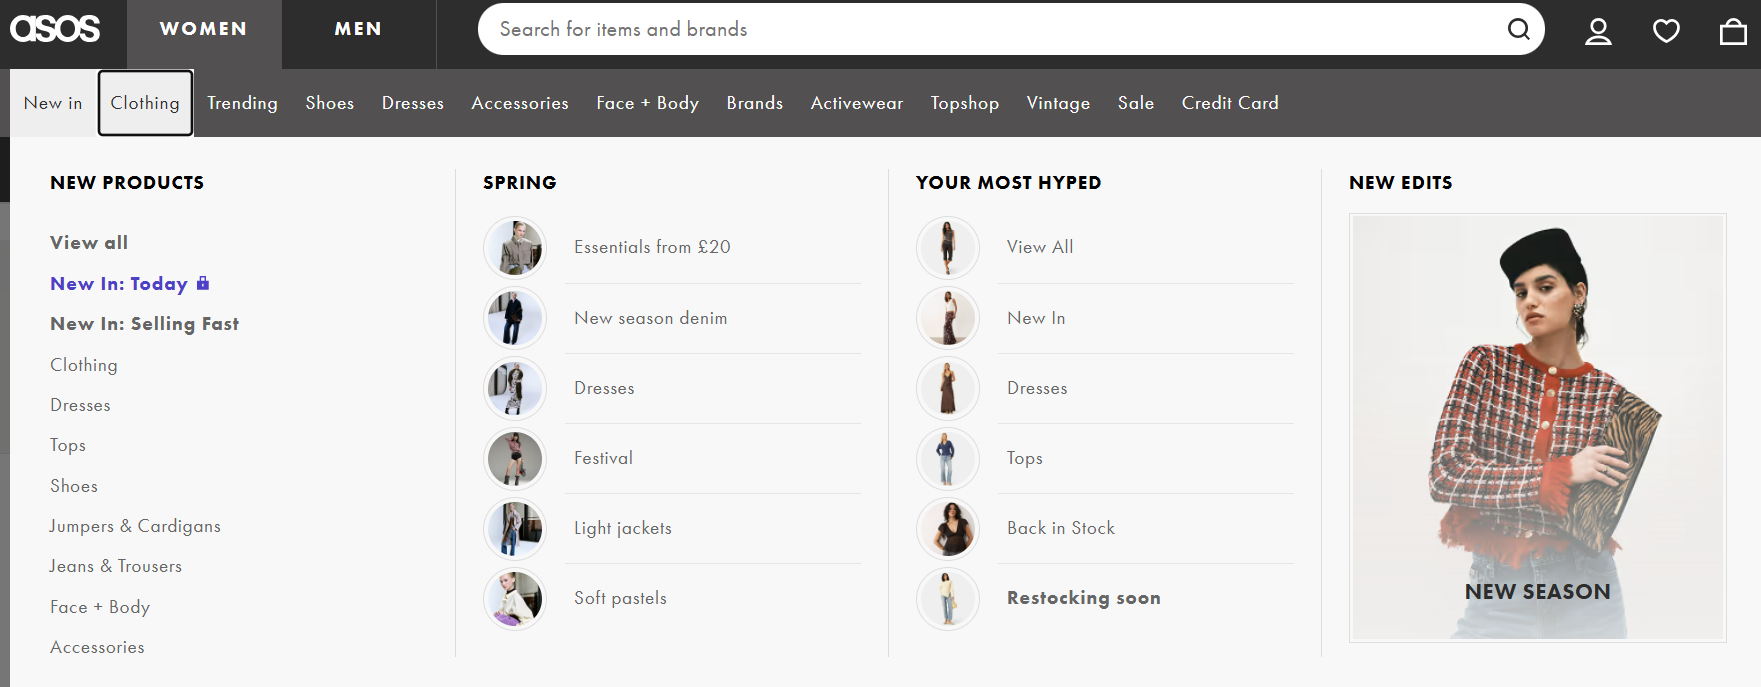1761x687 pixels.
Task: Click the search magnifier icon
Action: 1518,29
